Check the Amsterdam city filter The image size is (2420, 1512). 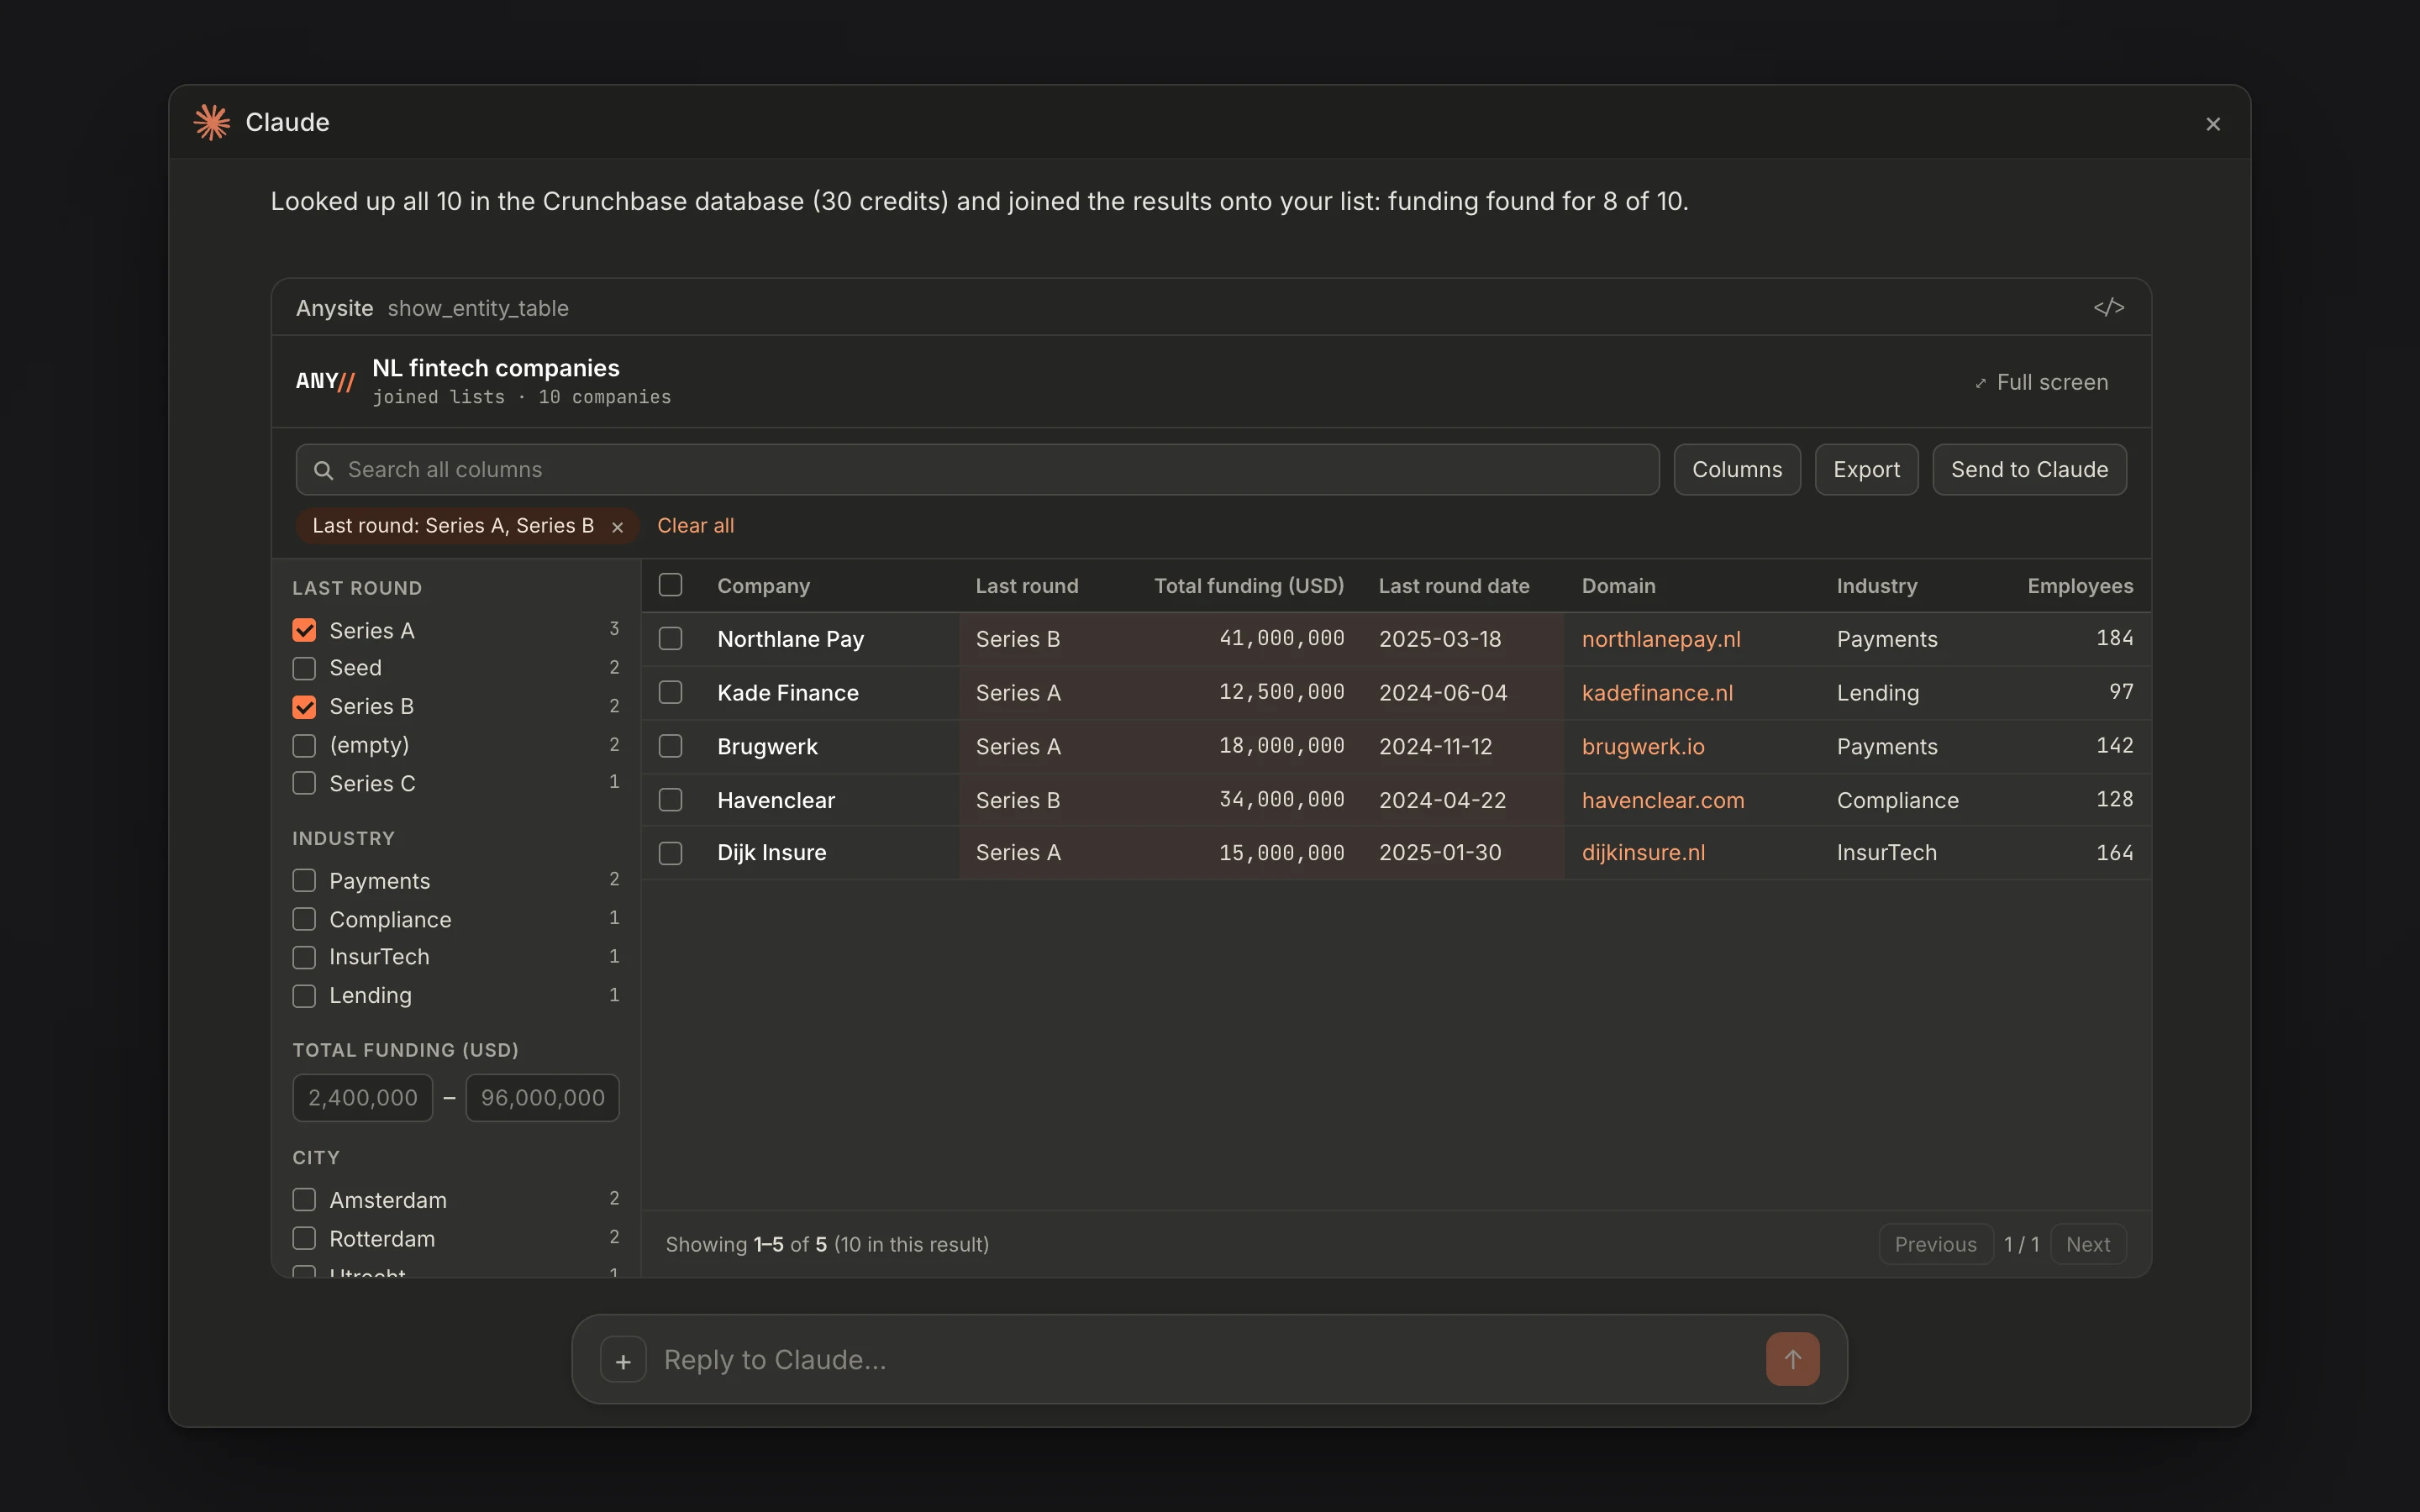click(x=304, y=1199)
